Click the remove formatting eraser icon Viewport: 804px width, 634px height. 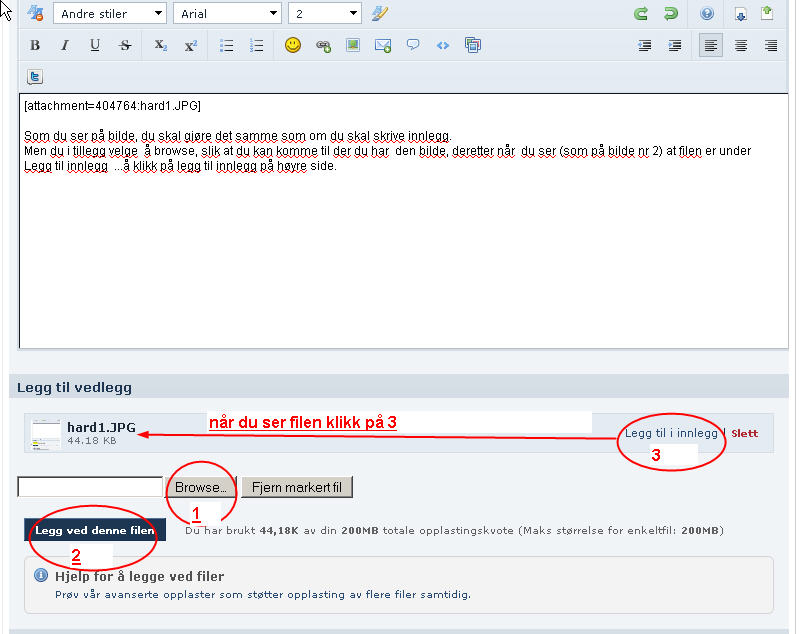pos(380,13)
